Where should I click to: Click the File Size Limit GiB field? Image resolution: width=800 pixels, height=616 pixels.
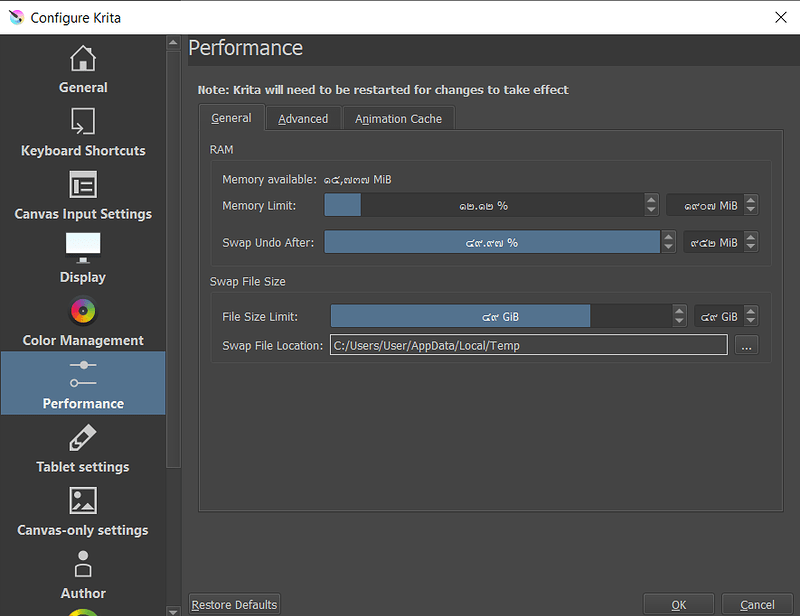point(719,316)
